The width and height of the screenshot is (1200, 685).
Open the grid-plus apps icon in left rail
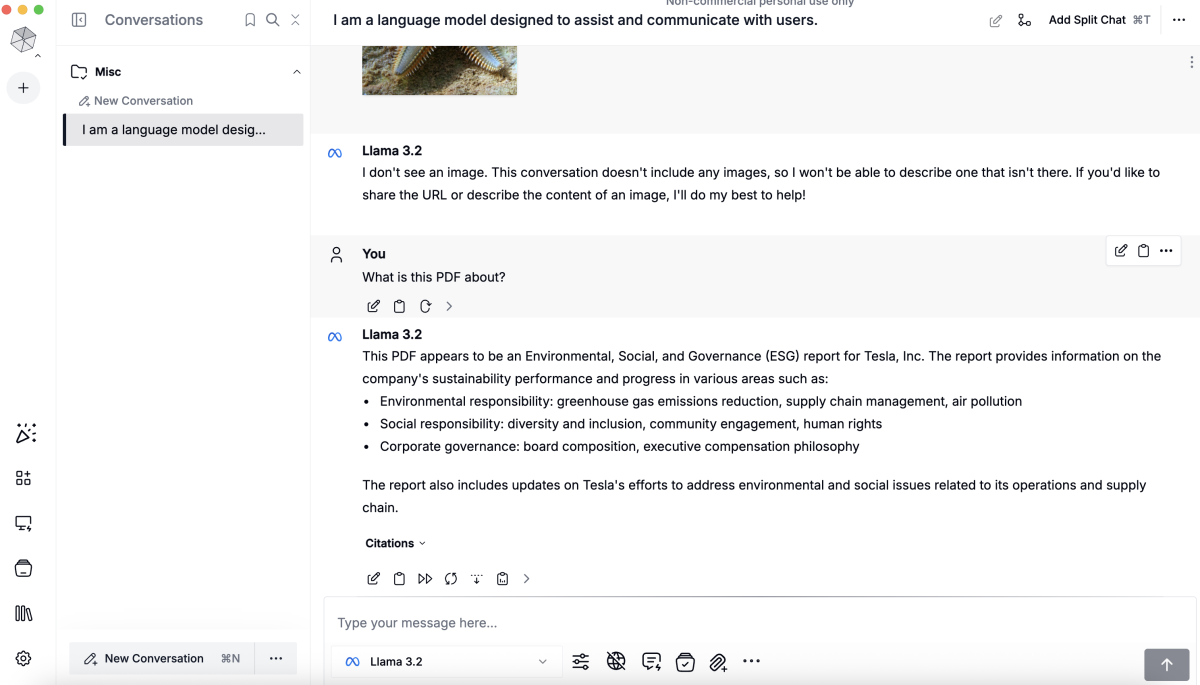click(23, 478)
